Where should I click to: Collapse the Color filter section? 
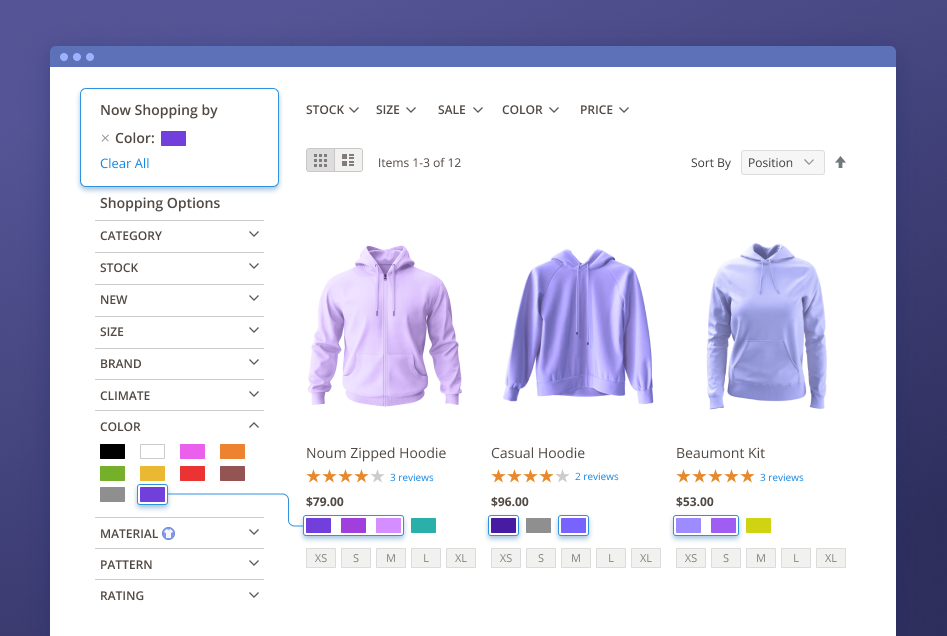(x=253, y=426)
